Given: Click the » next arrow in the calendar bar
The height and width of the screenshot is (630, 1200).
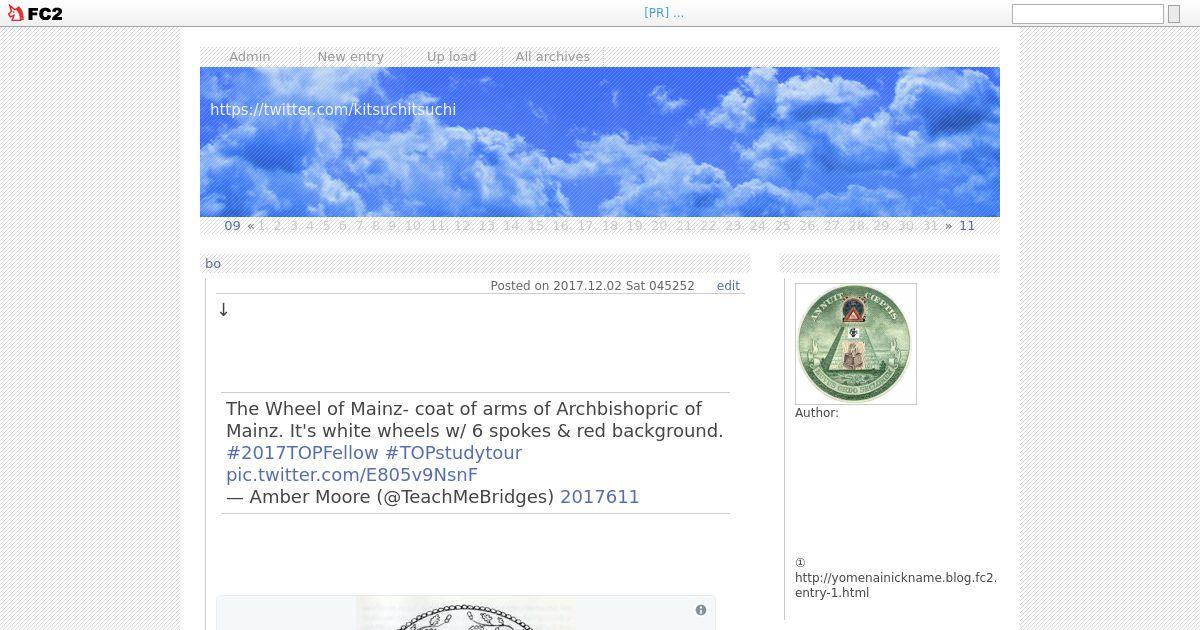Looking at the screenshot, I should tap(949, 226).
